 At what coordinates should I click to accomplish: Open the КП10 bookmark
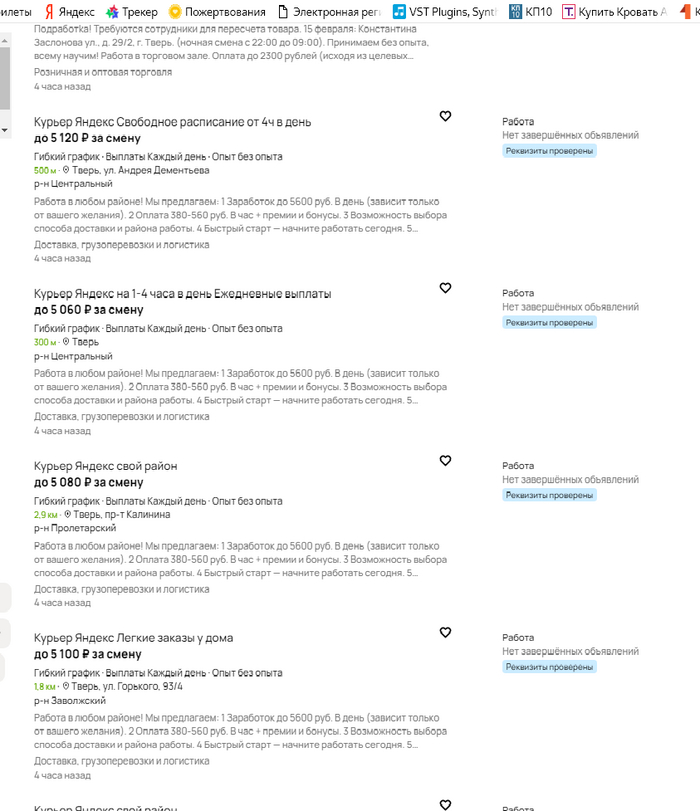530,11
